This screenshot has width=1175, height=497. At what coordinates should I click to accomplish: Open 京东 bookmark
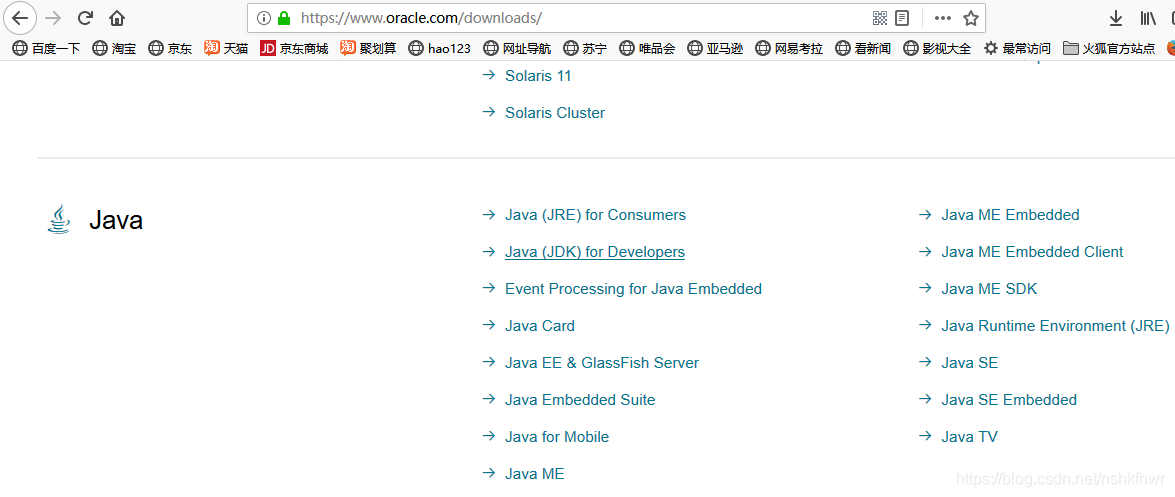170,49
